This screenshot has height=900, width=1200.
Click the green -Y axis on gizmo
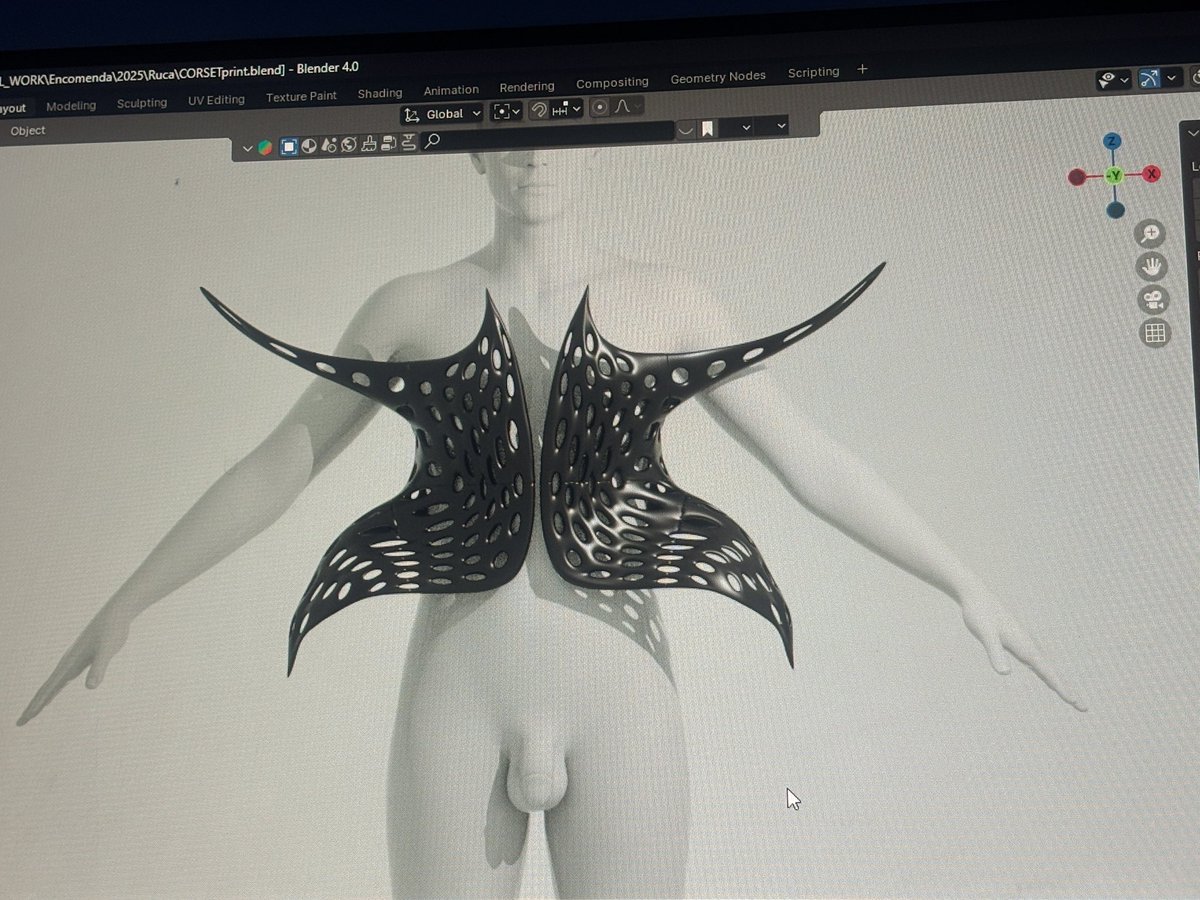pyautogui.click(x=1115, y=176)
